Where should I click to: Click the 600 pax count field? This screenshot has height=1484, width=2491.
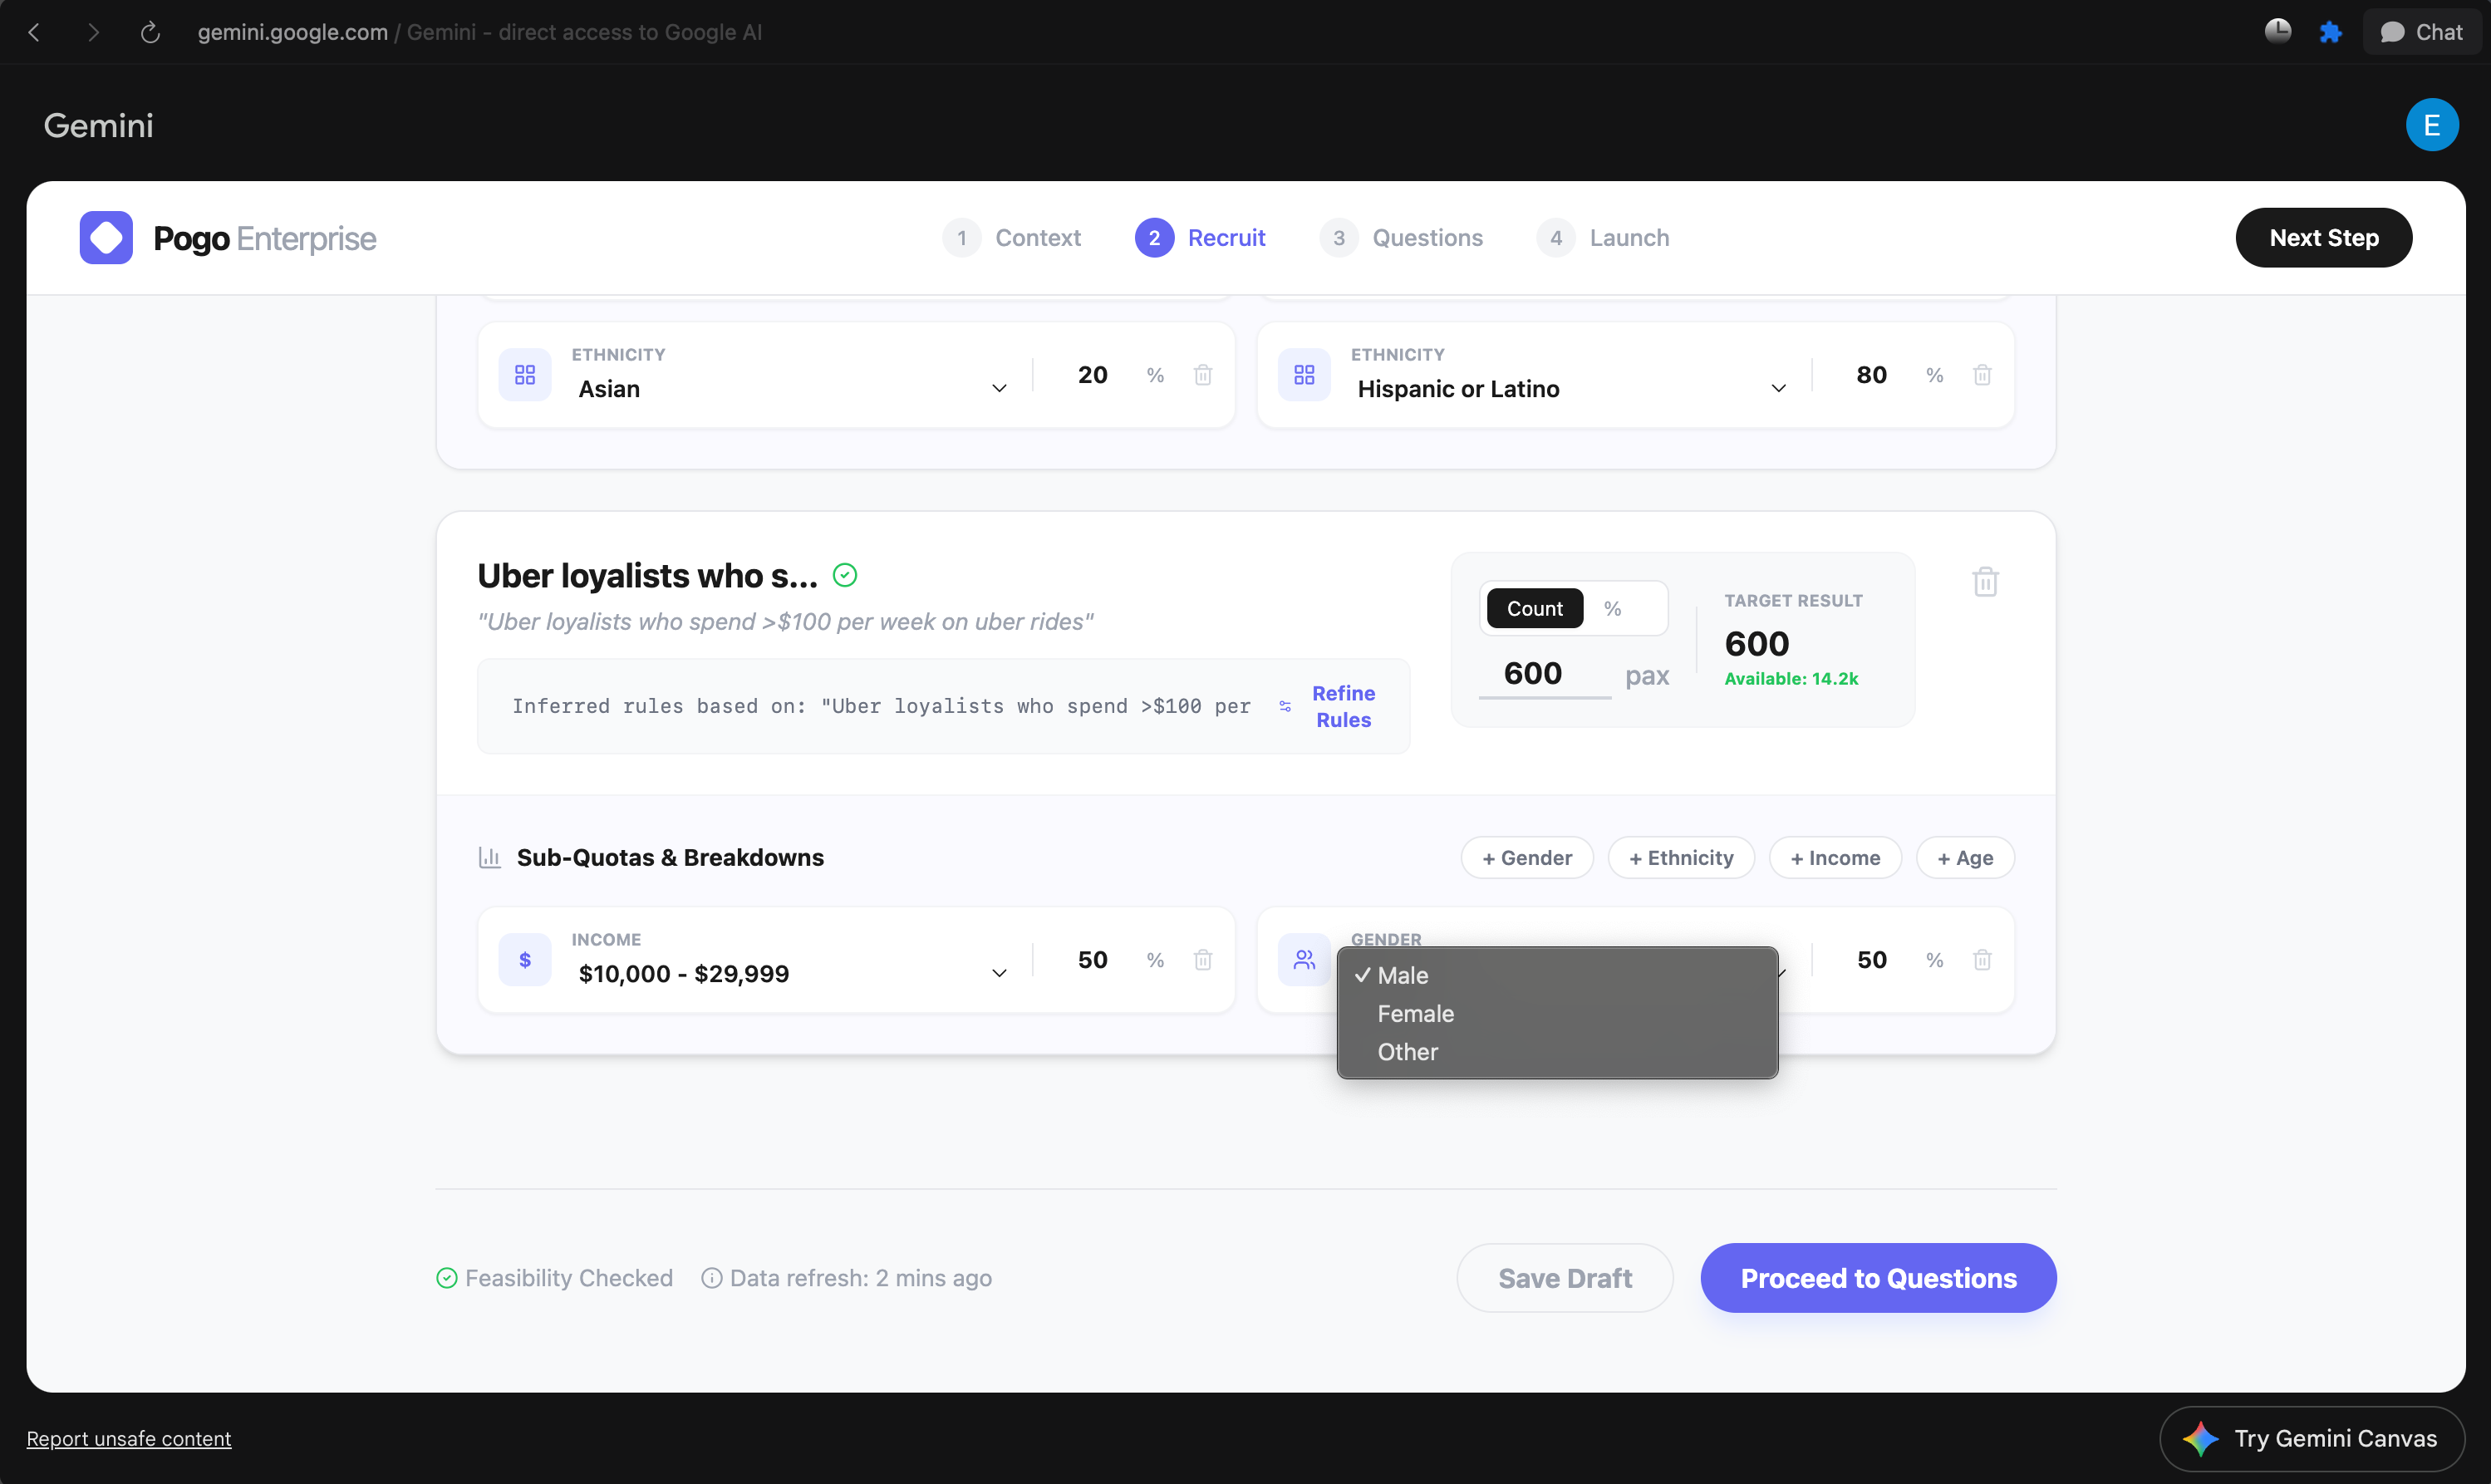pos(1533,673)
